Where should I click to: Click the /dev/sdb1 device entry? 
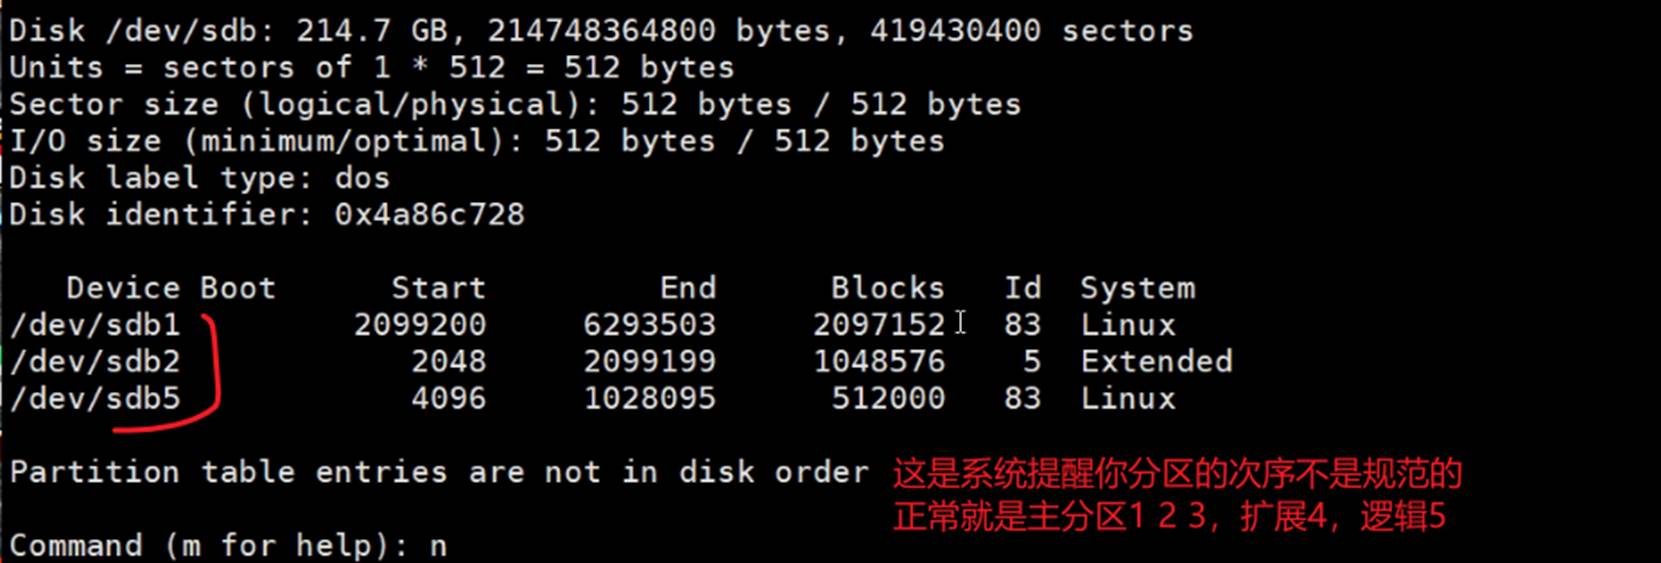point(95,325)
